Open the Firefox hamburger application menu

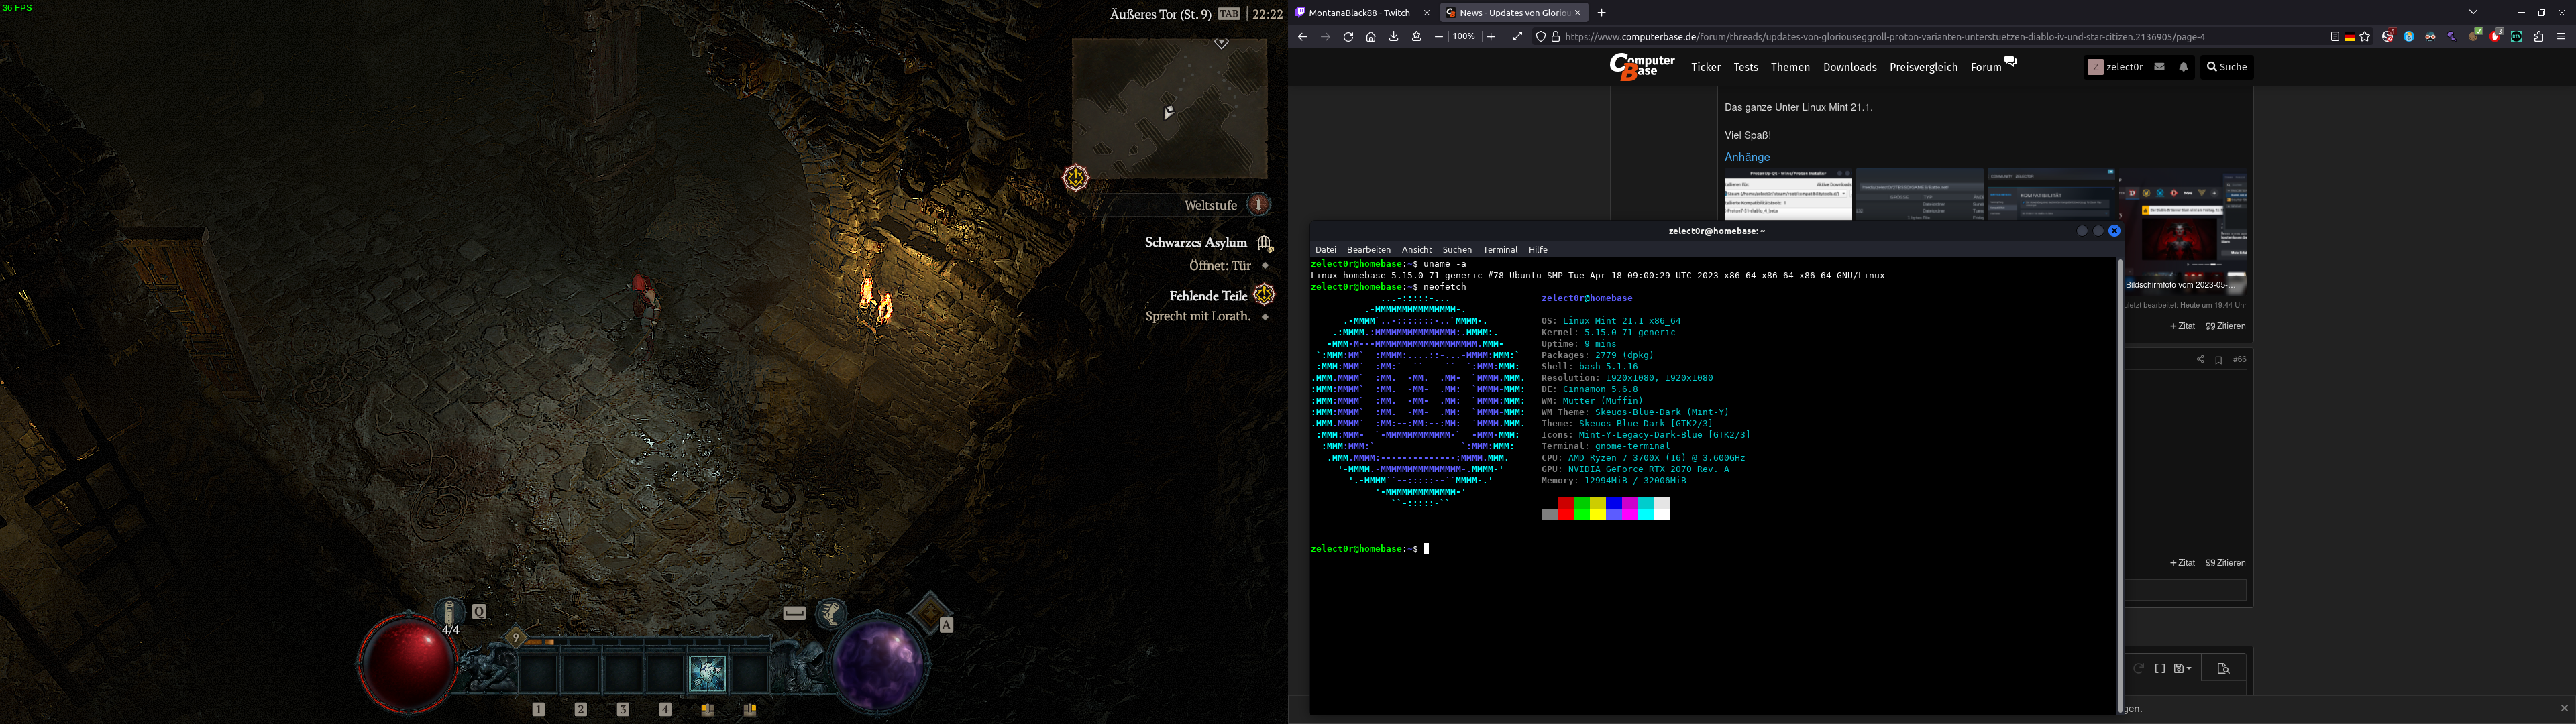point(2561,37)
